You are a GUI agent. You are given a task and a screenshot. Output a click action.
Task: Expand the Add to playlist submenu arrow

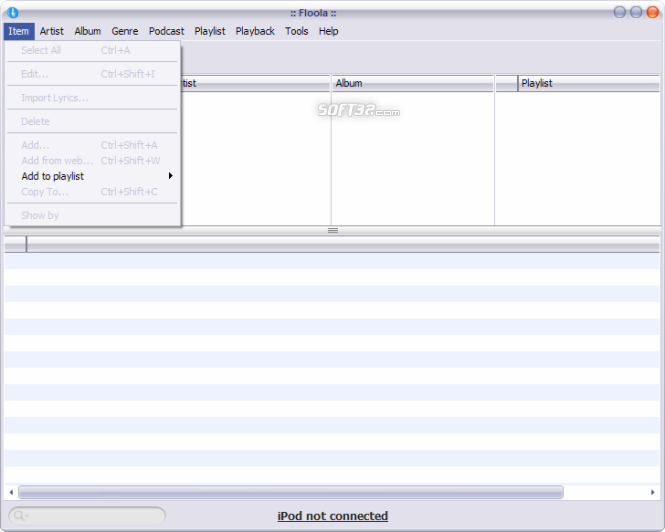171,176
